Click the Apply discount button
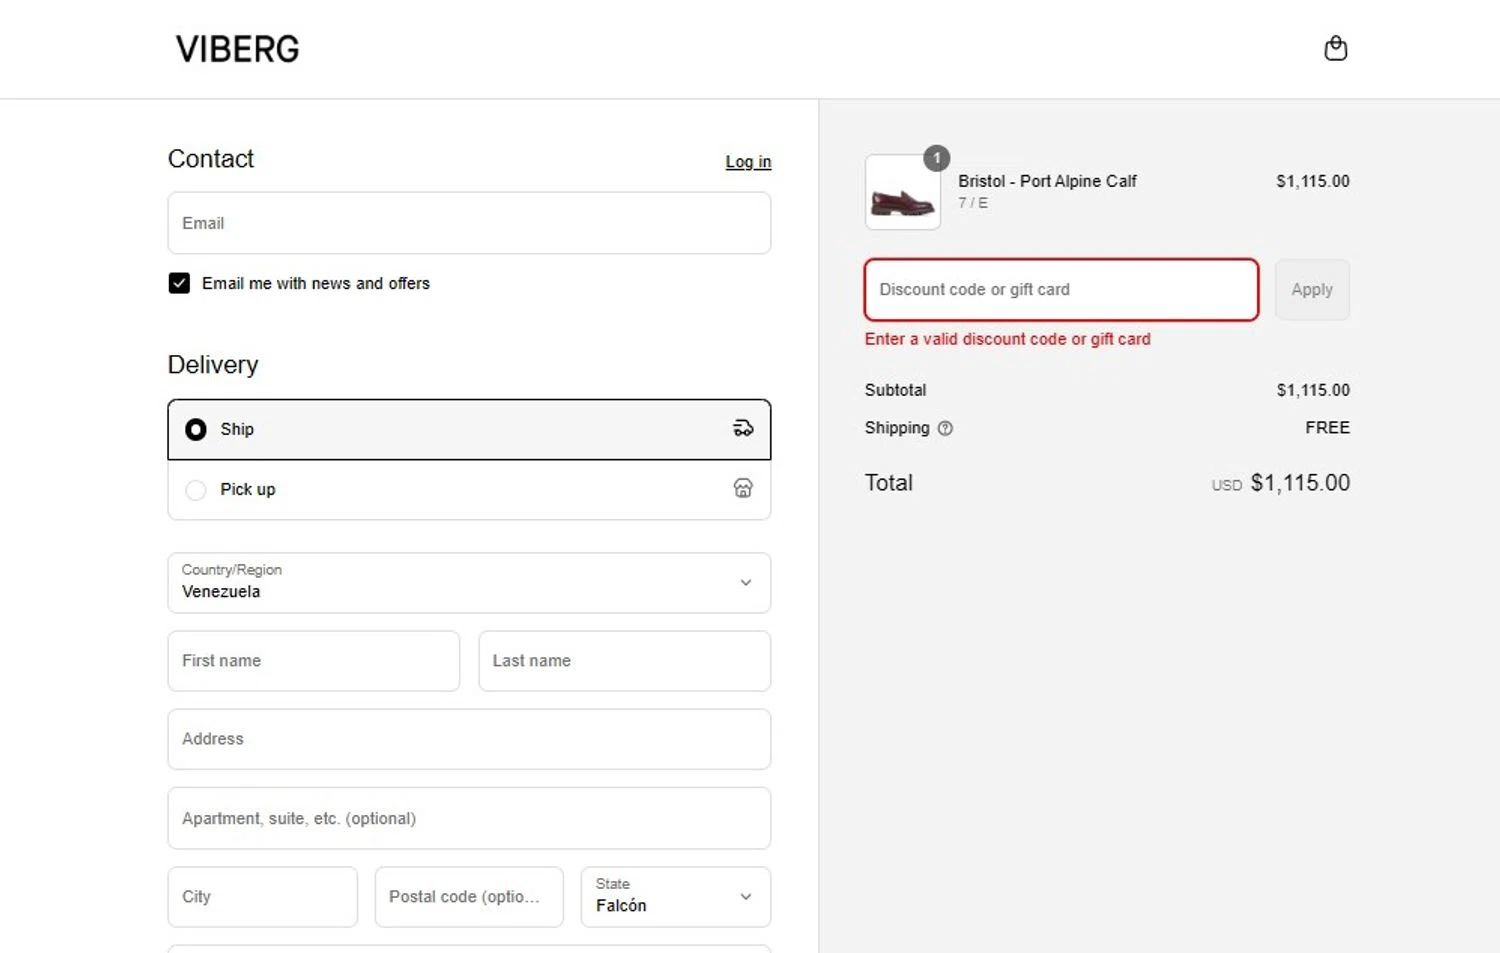 tap(1312, 290)
